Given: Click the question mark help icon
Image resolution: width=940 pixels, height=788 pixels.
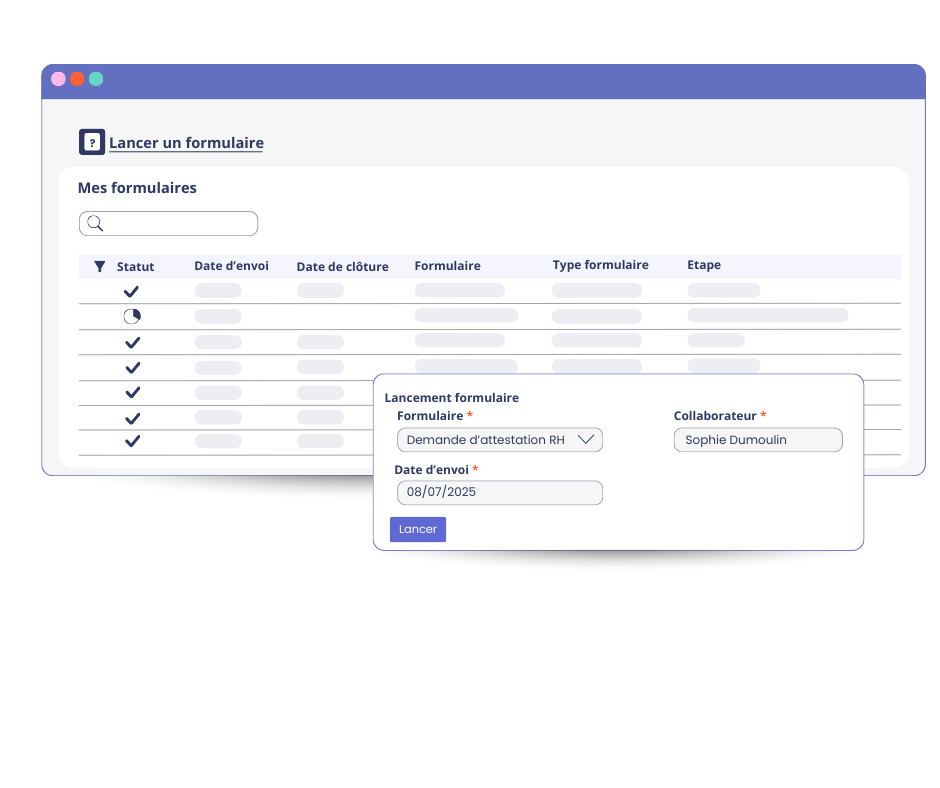Looking at the screenshot, I should [x=91, y=141].
